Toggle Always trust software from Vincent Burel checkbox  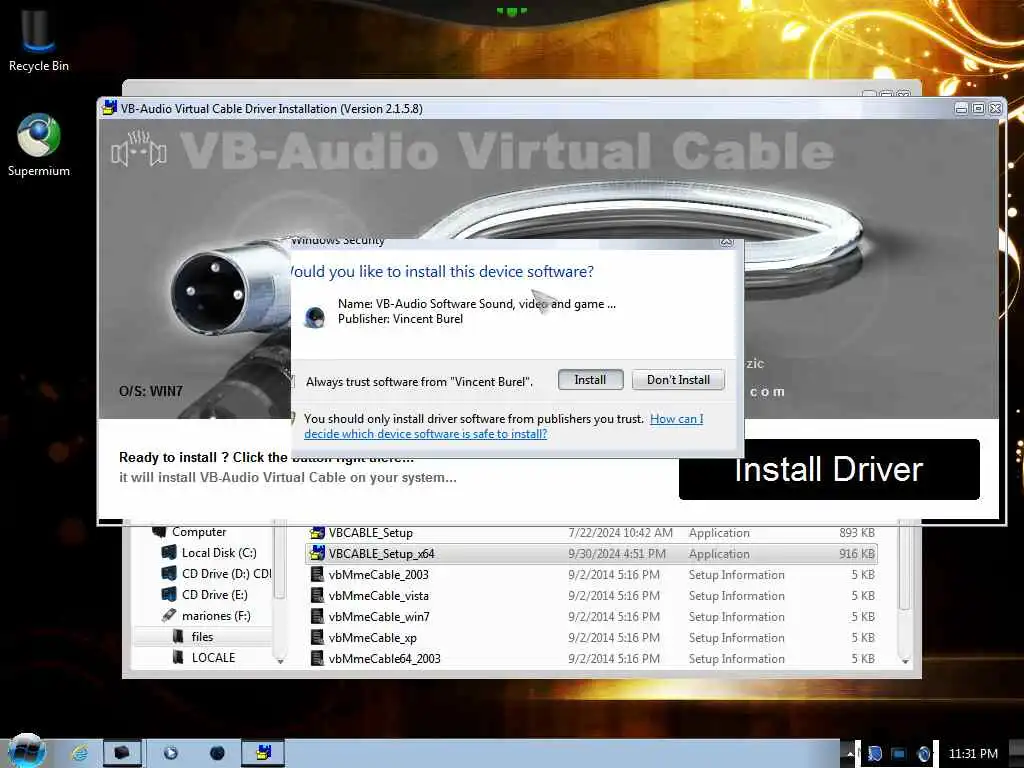point(293,381)
